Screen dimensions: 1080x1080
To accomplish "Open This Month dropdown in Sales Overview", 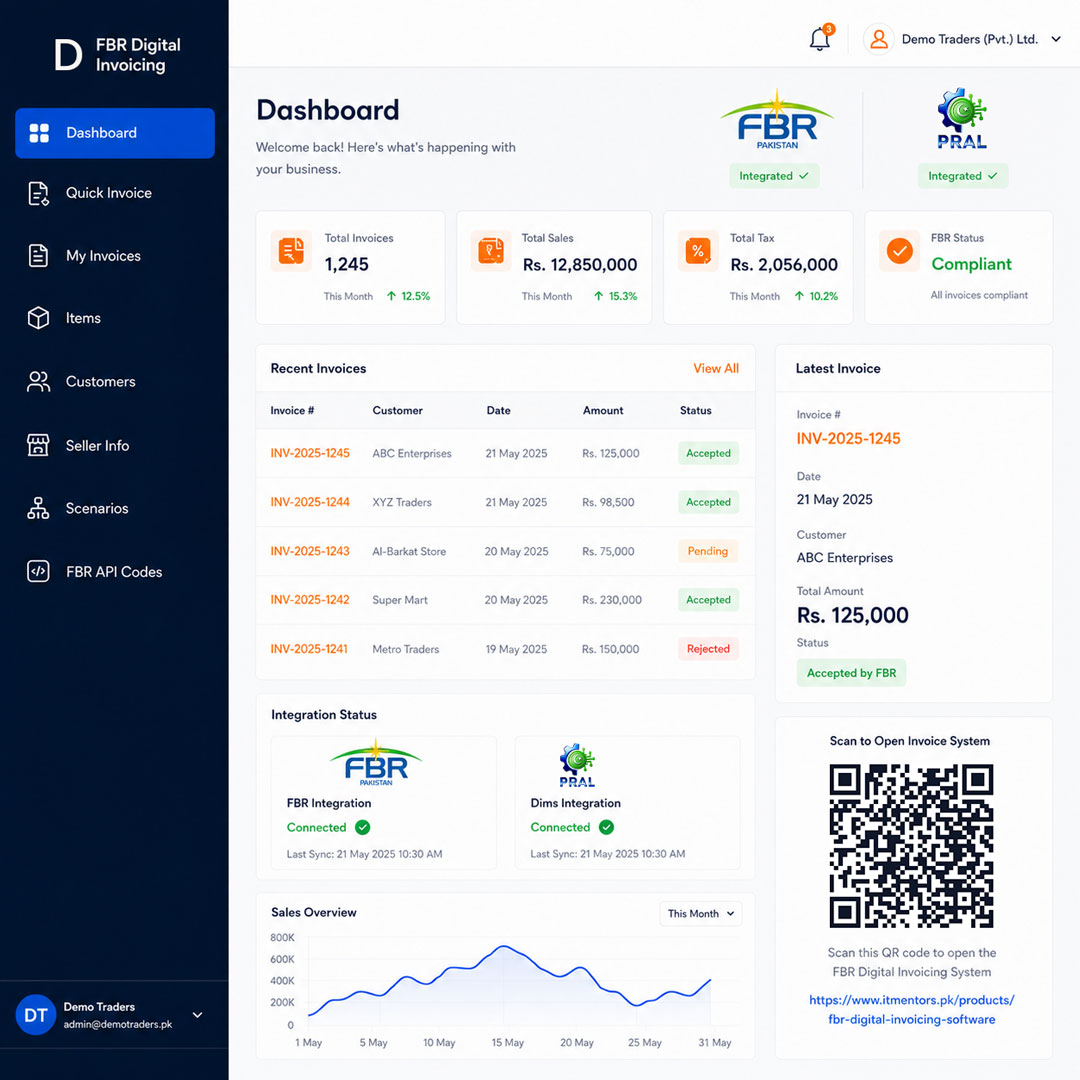I will click(x=700, y=913).
